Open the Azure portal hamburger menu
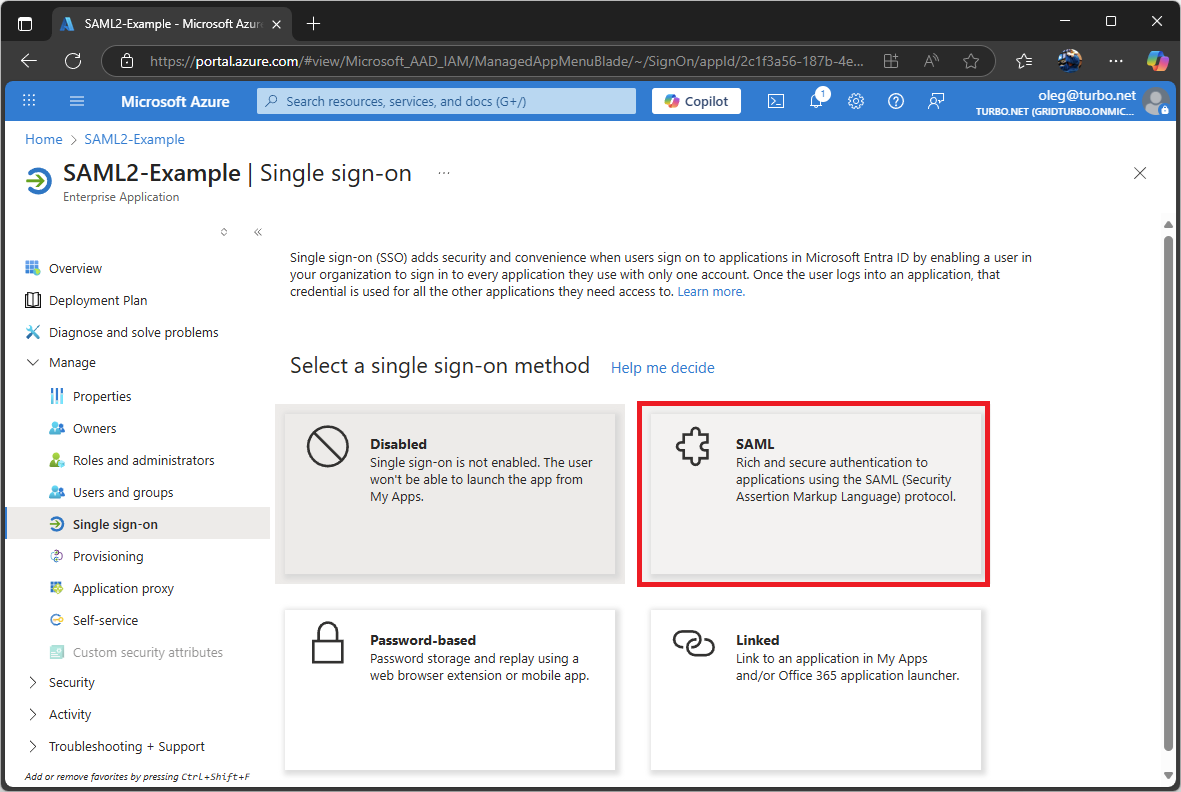Image resolution: width=1181 pixels, height=792 pixels. 77,100
